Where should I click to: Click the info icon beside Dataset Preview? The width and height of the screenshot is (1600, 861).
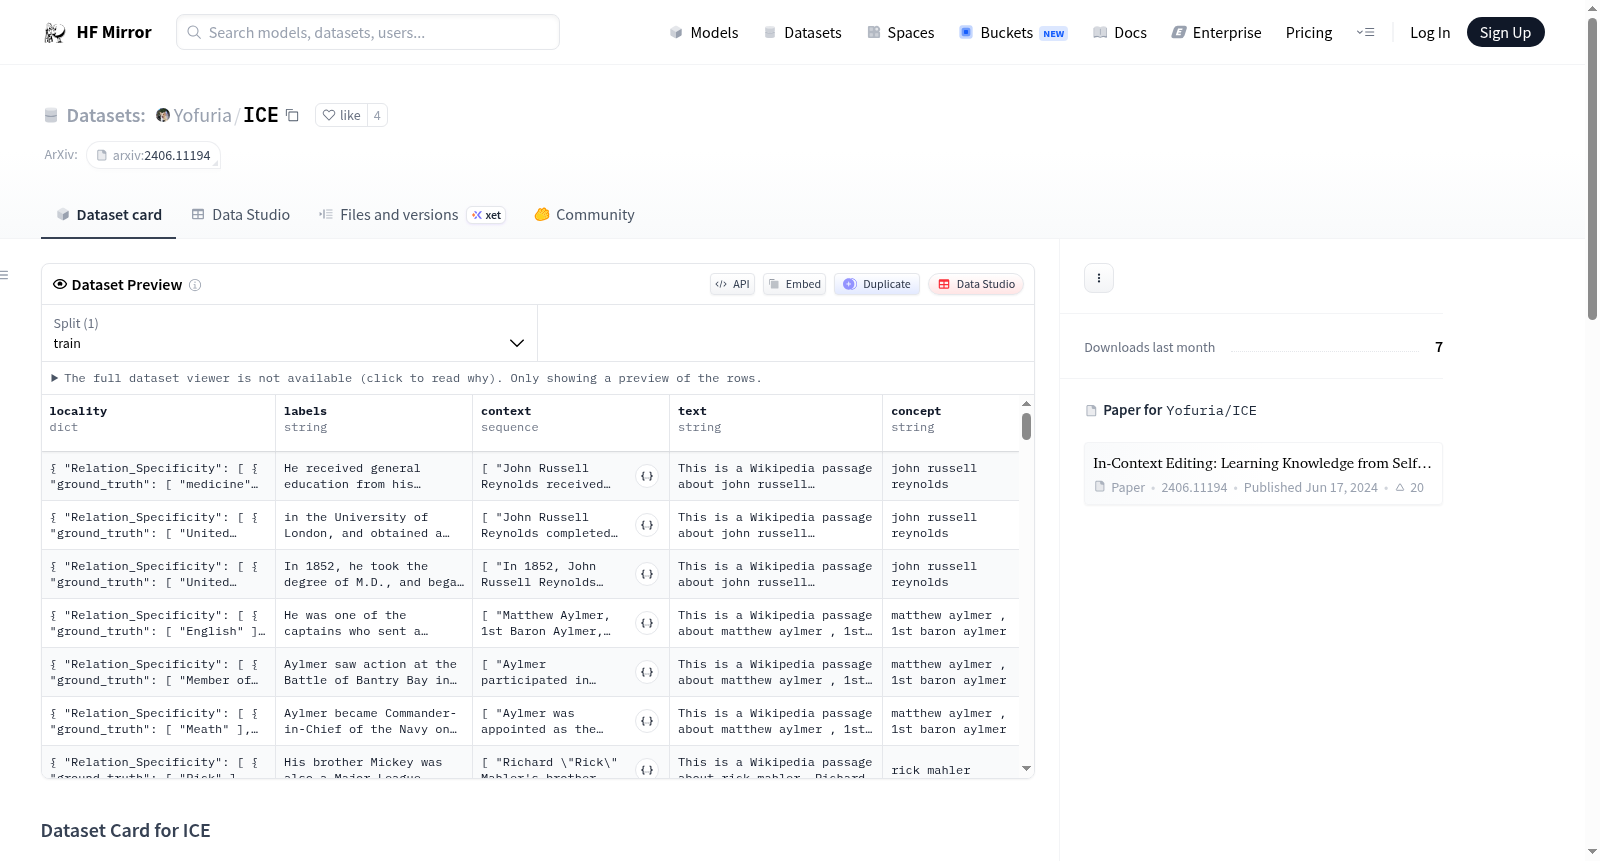coord(195,285)
